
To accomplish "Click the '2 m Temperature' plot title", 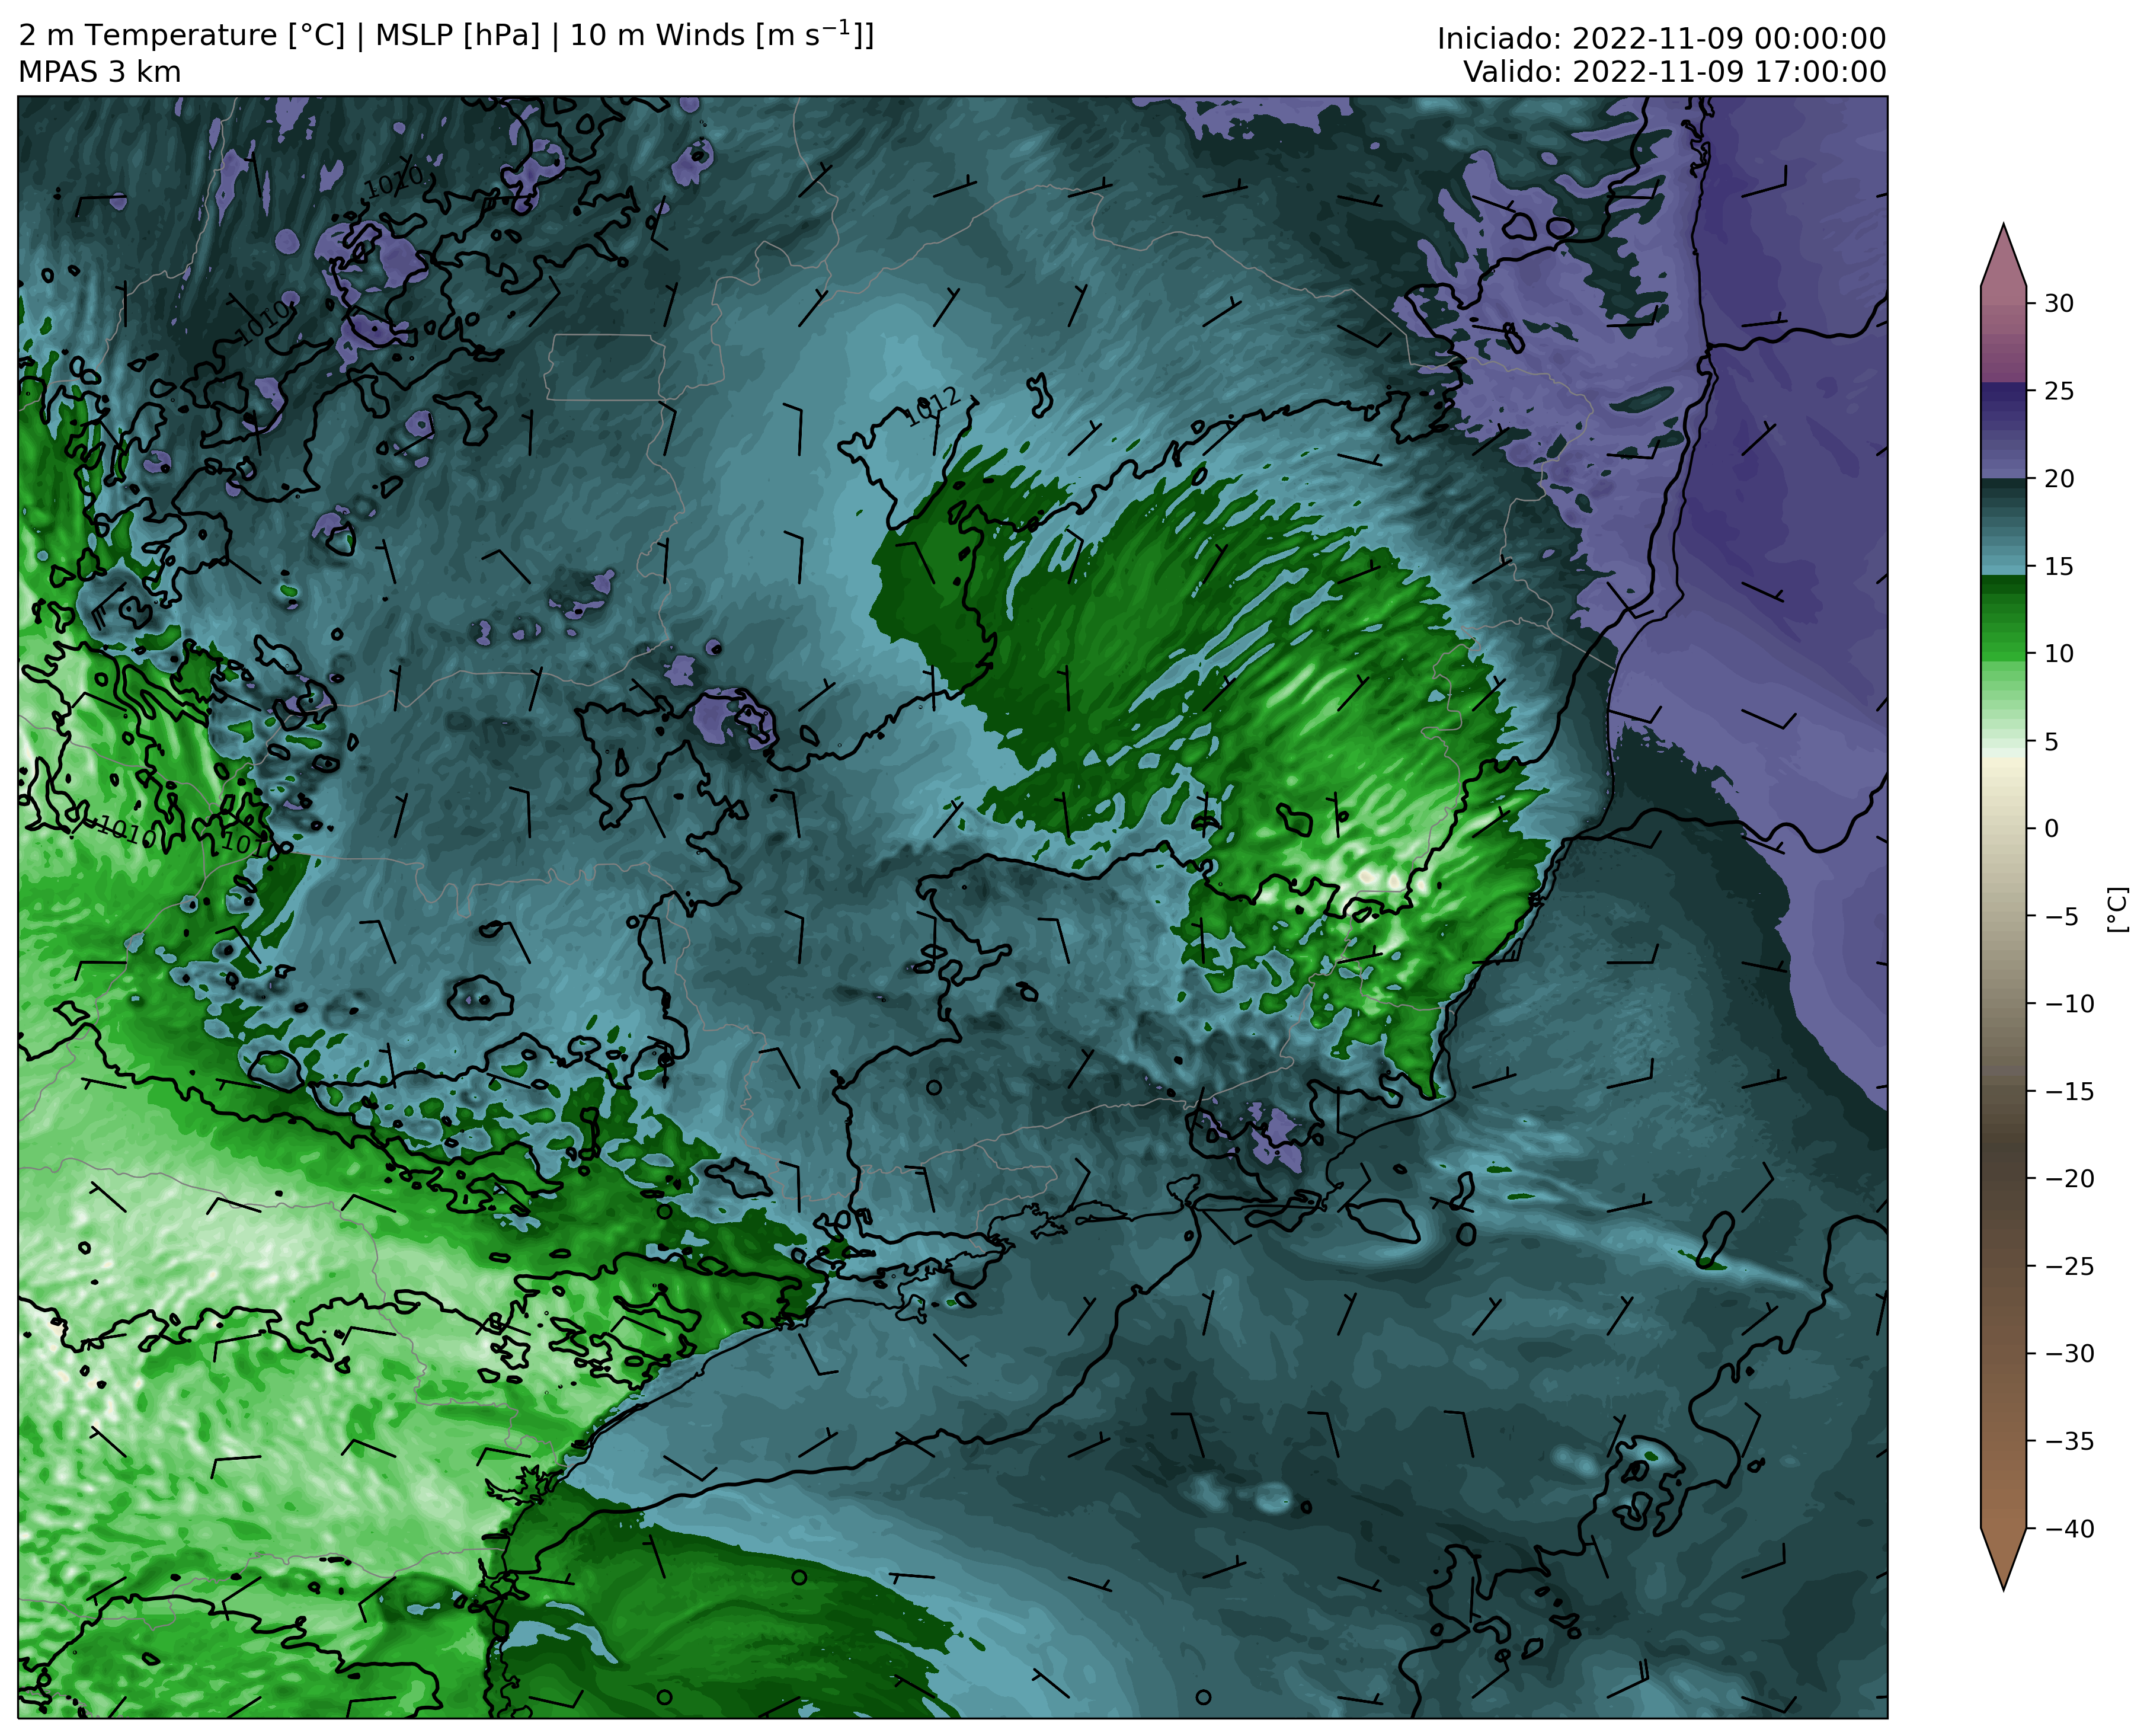I will 446,36.
